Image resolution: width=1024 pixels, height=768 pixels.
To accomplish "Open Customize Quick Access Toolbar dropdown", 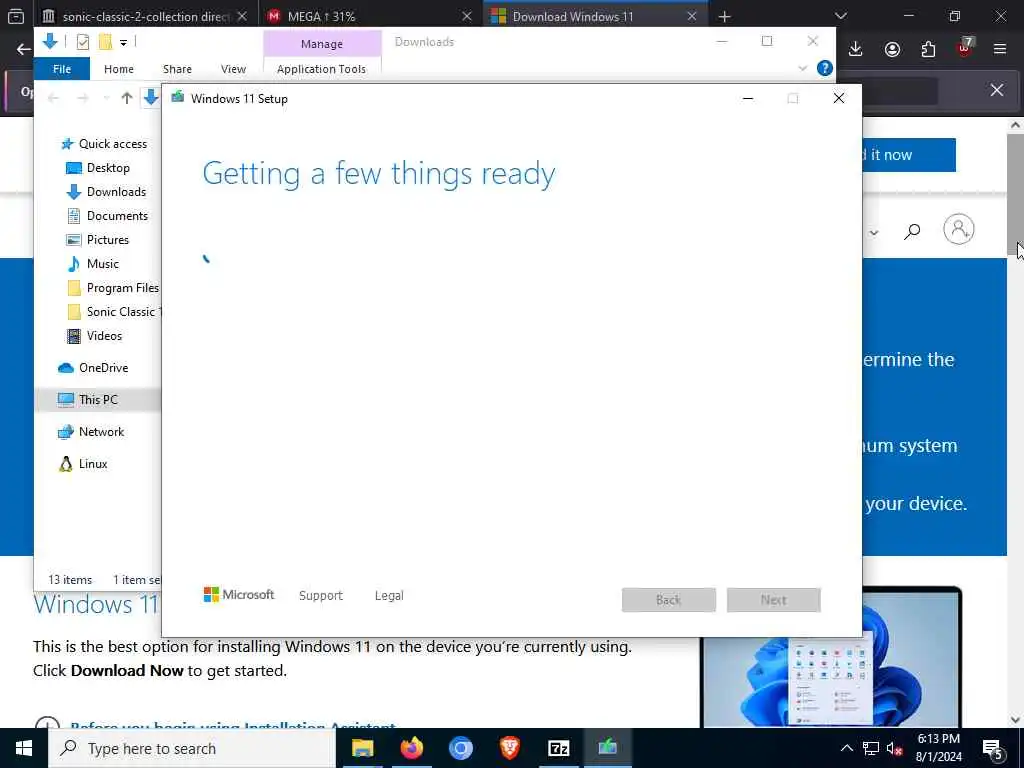I will tap(123, 42).
